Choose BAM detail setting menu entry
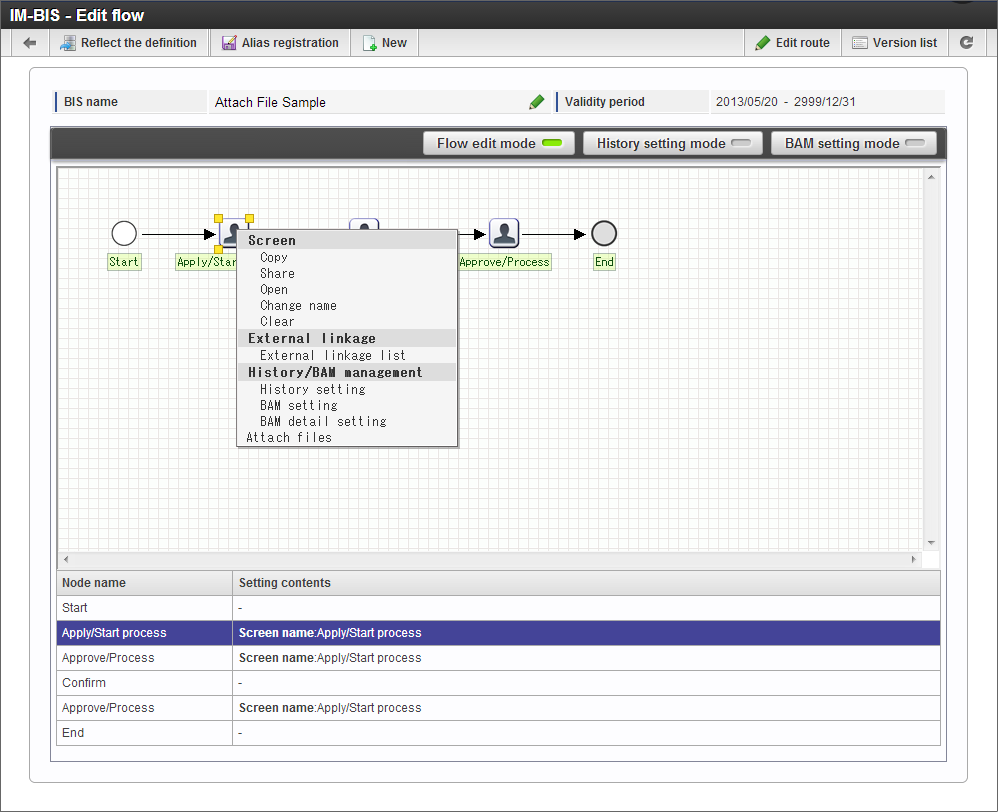Viewport: 998px width, 812px height. [323, 421]
